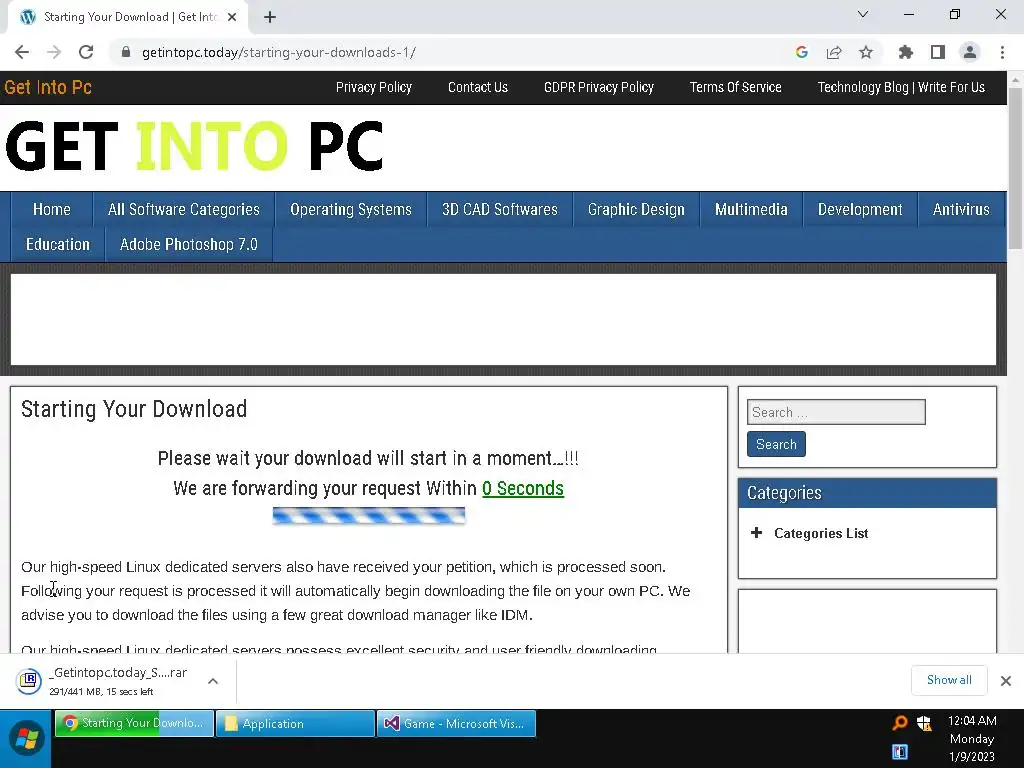Screen dimensions: 1024x768
Task: Click the padlock site info icon
Action: [126, 52]
